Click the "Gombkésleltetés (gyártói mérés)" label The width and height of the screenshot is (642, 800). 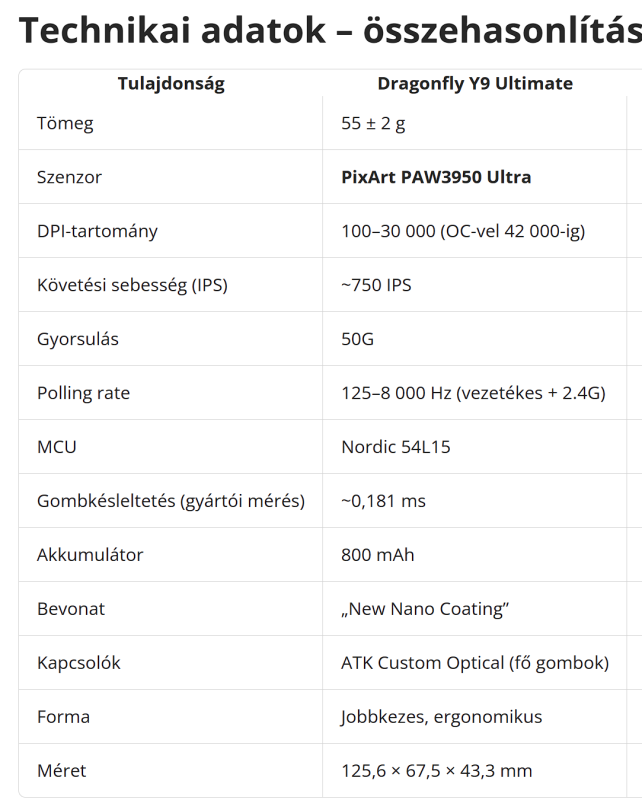(x=170, y=502)
